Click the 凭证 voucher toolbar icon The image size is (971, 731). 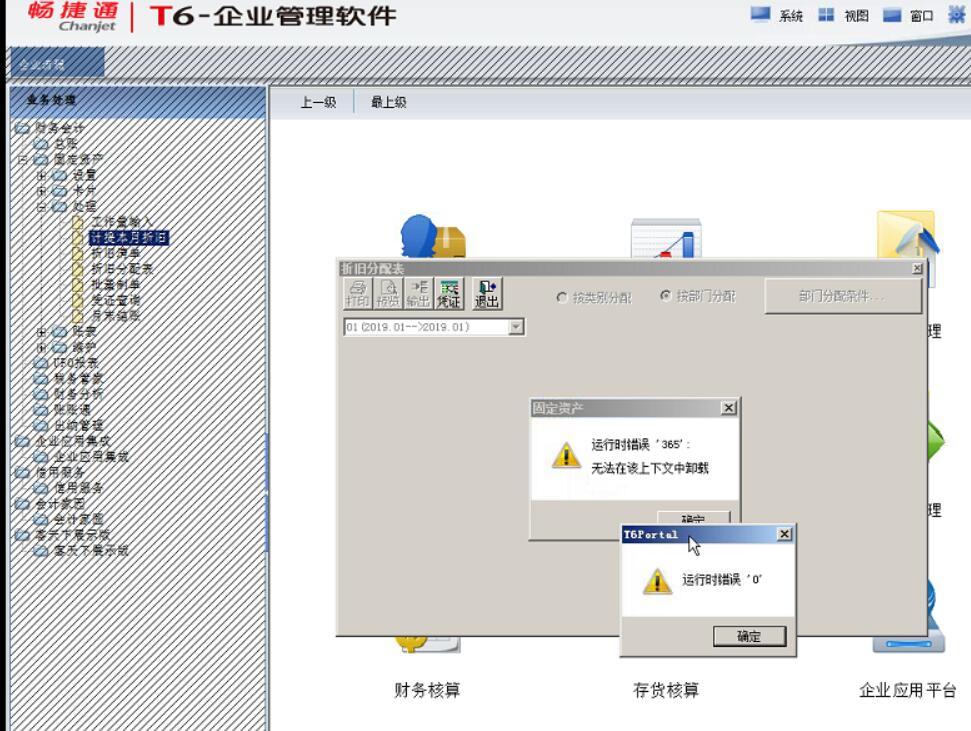click(x=449, y=294)
